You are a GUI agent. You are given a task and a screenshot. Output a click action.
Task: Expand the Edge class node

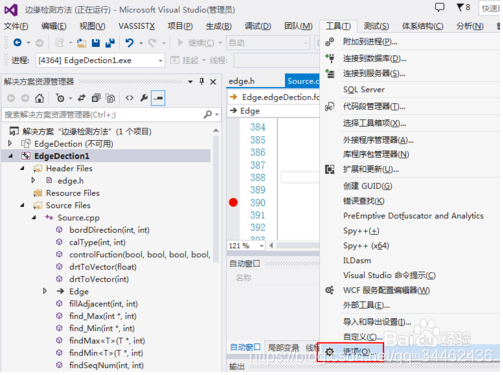pyautogui.click(x=45, y=291)
